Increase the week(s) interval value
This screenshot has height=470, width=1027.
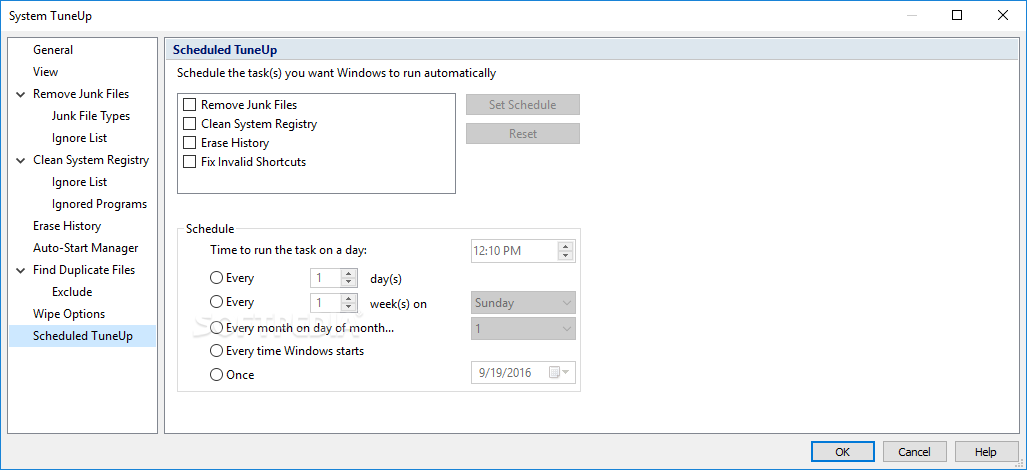pos(349,298)
